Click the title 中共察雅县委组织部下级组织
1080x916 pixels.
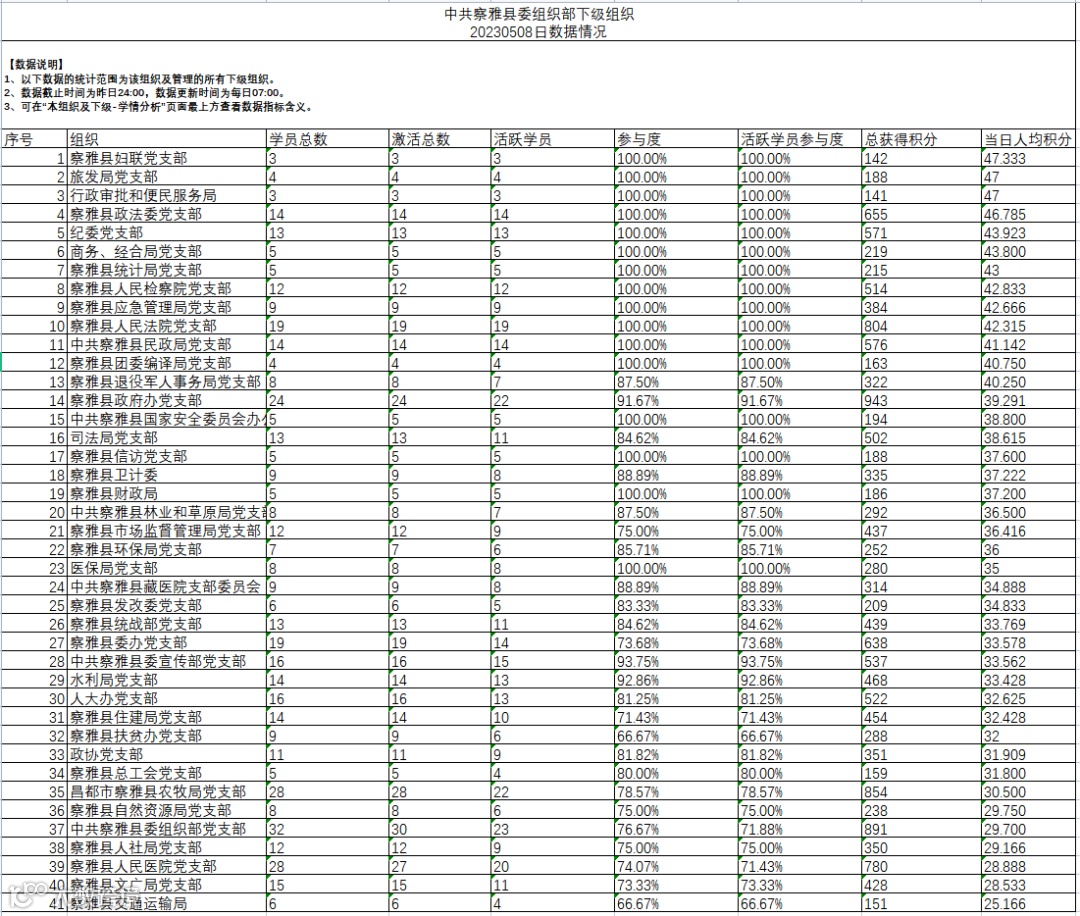(x=539, y=14)
